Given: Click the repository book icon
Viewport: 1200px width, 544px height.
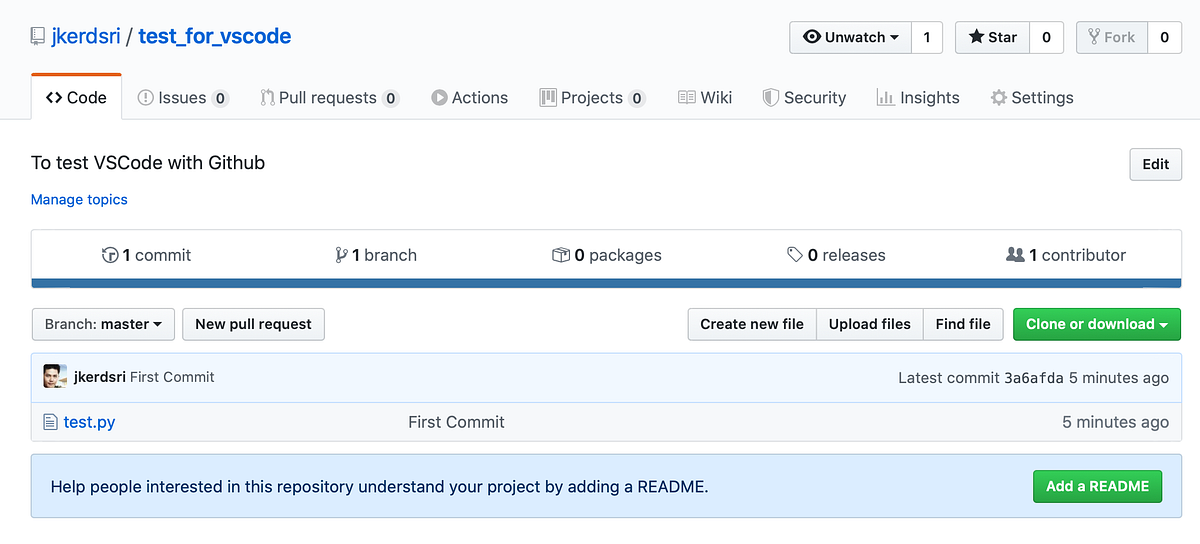Looking at the screenshot, I should click(38, 37).
